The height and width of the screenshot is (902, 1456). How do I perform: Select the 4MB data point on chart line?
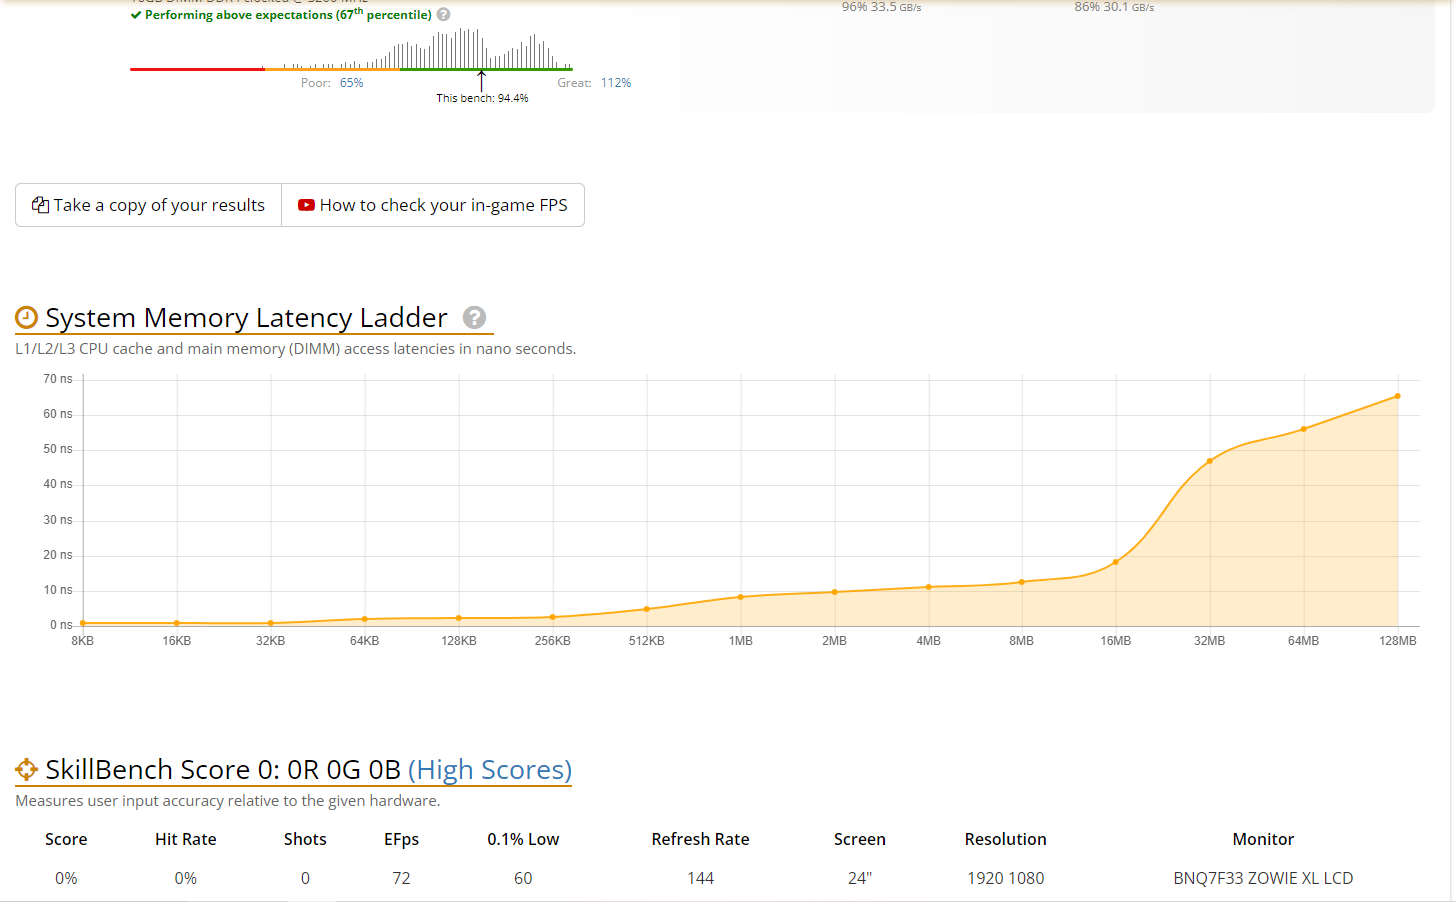[x=929, y=587]
